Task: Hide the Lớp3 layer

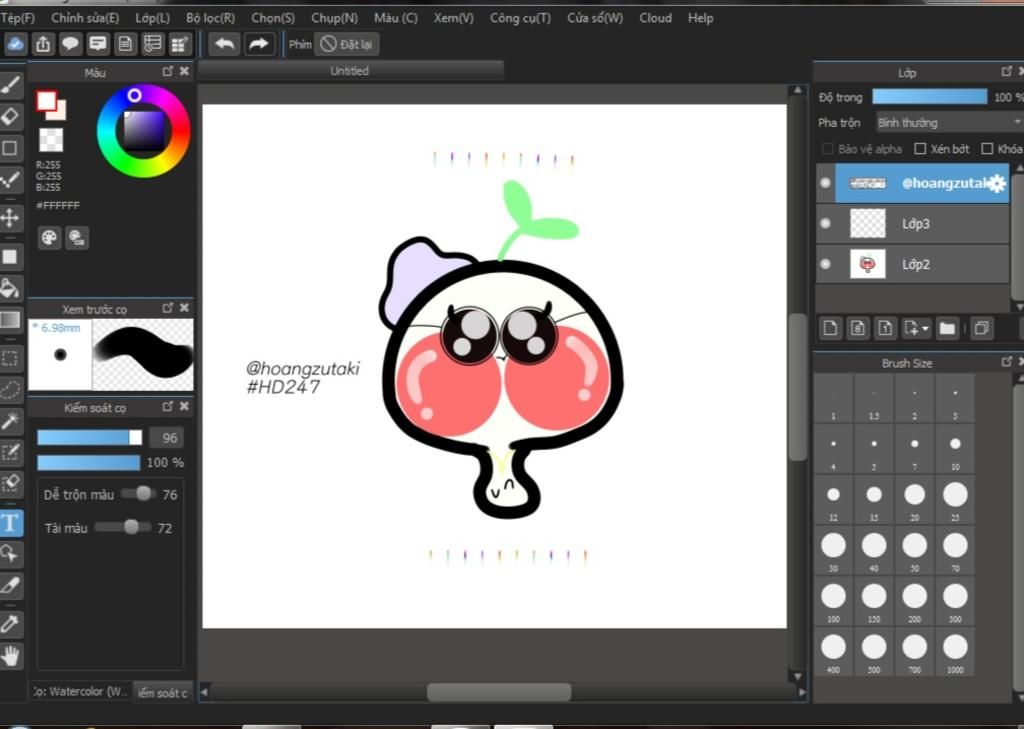Action: [x=825, y=223]
